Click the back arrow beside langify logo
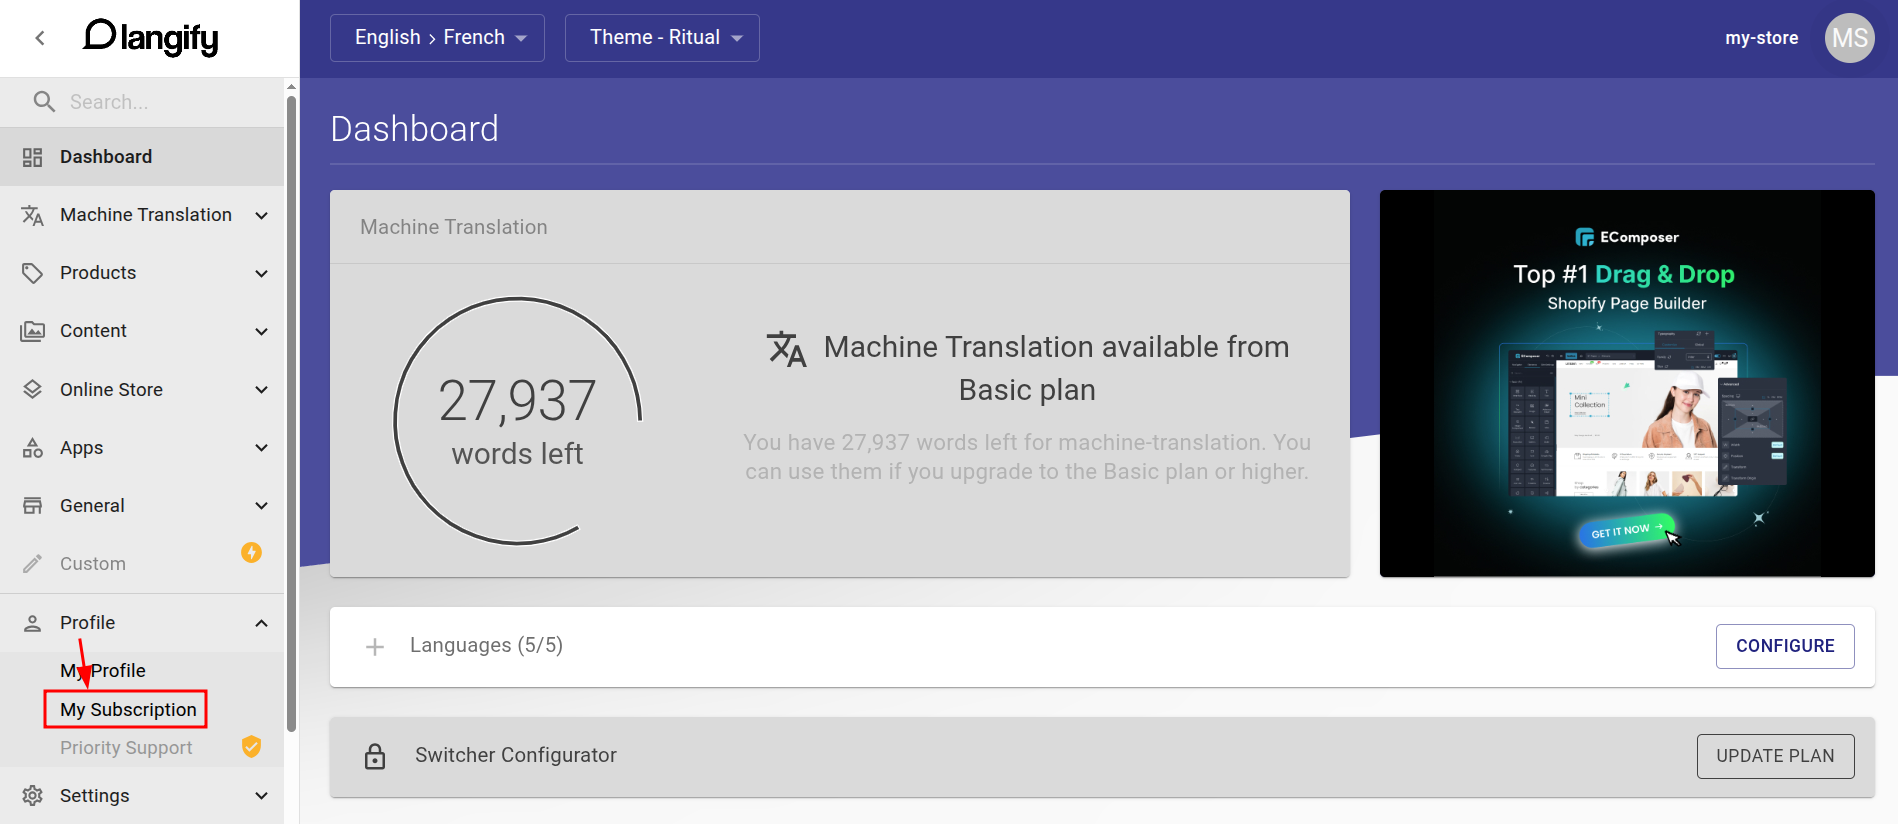This screenshot has height=824, width=1898. (40, 38)
